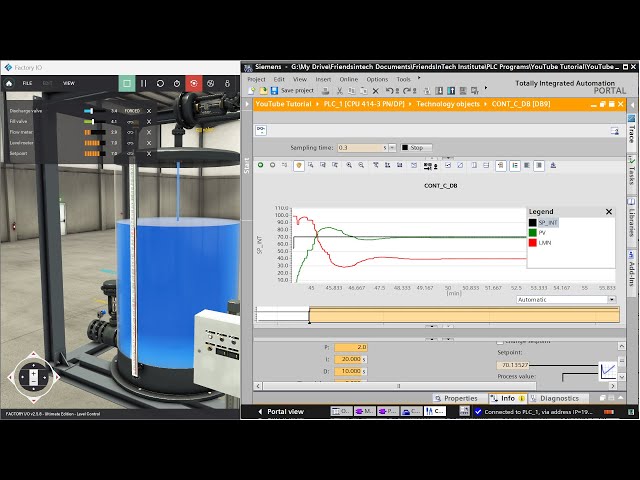Click the orange time range overview bar
Screen dimensions: 640x480
(464, 316)
